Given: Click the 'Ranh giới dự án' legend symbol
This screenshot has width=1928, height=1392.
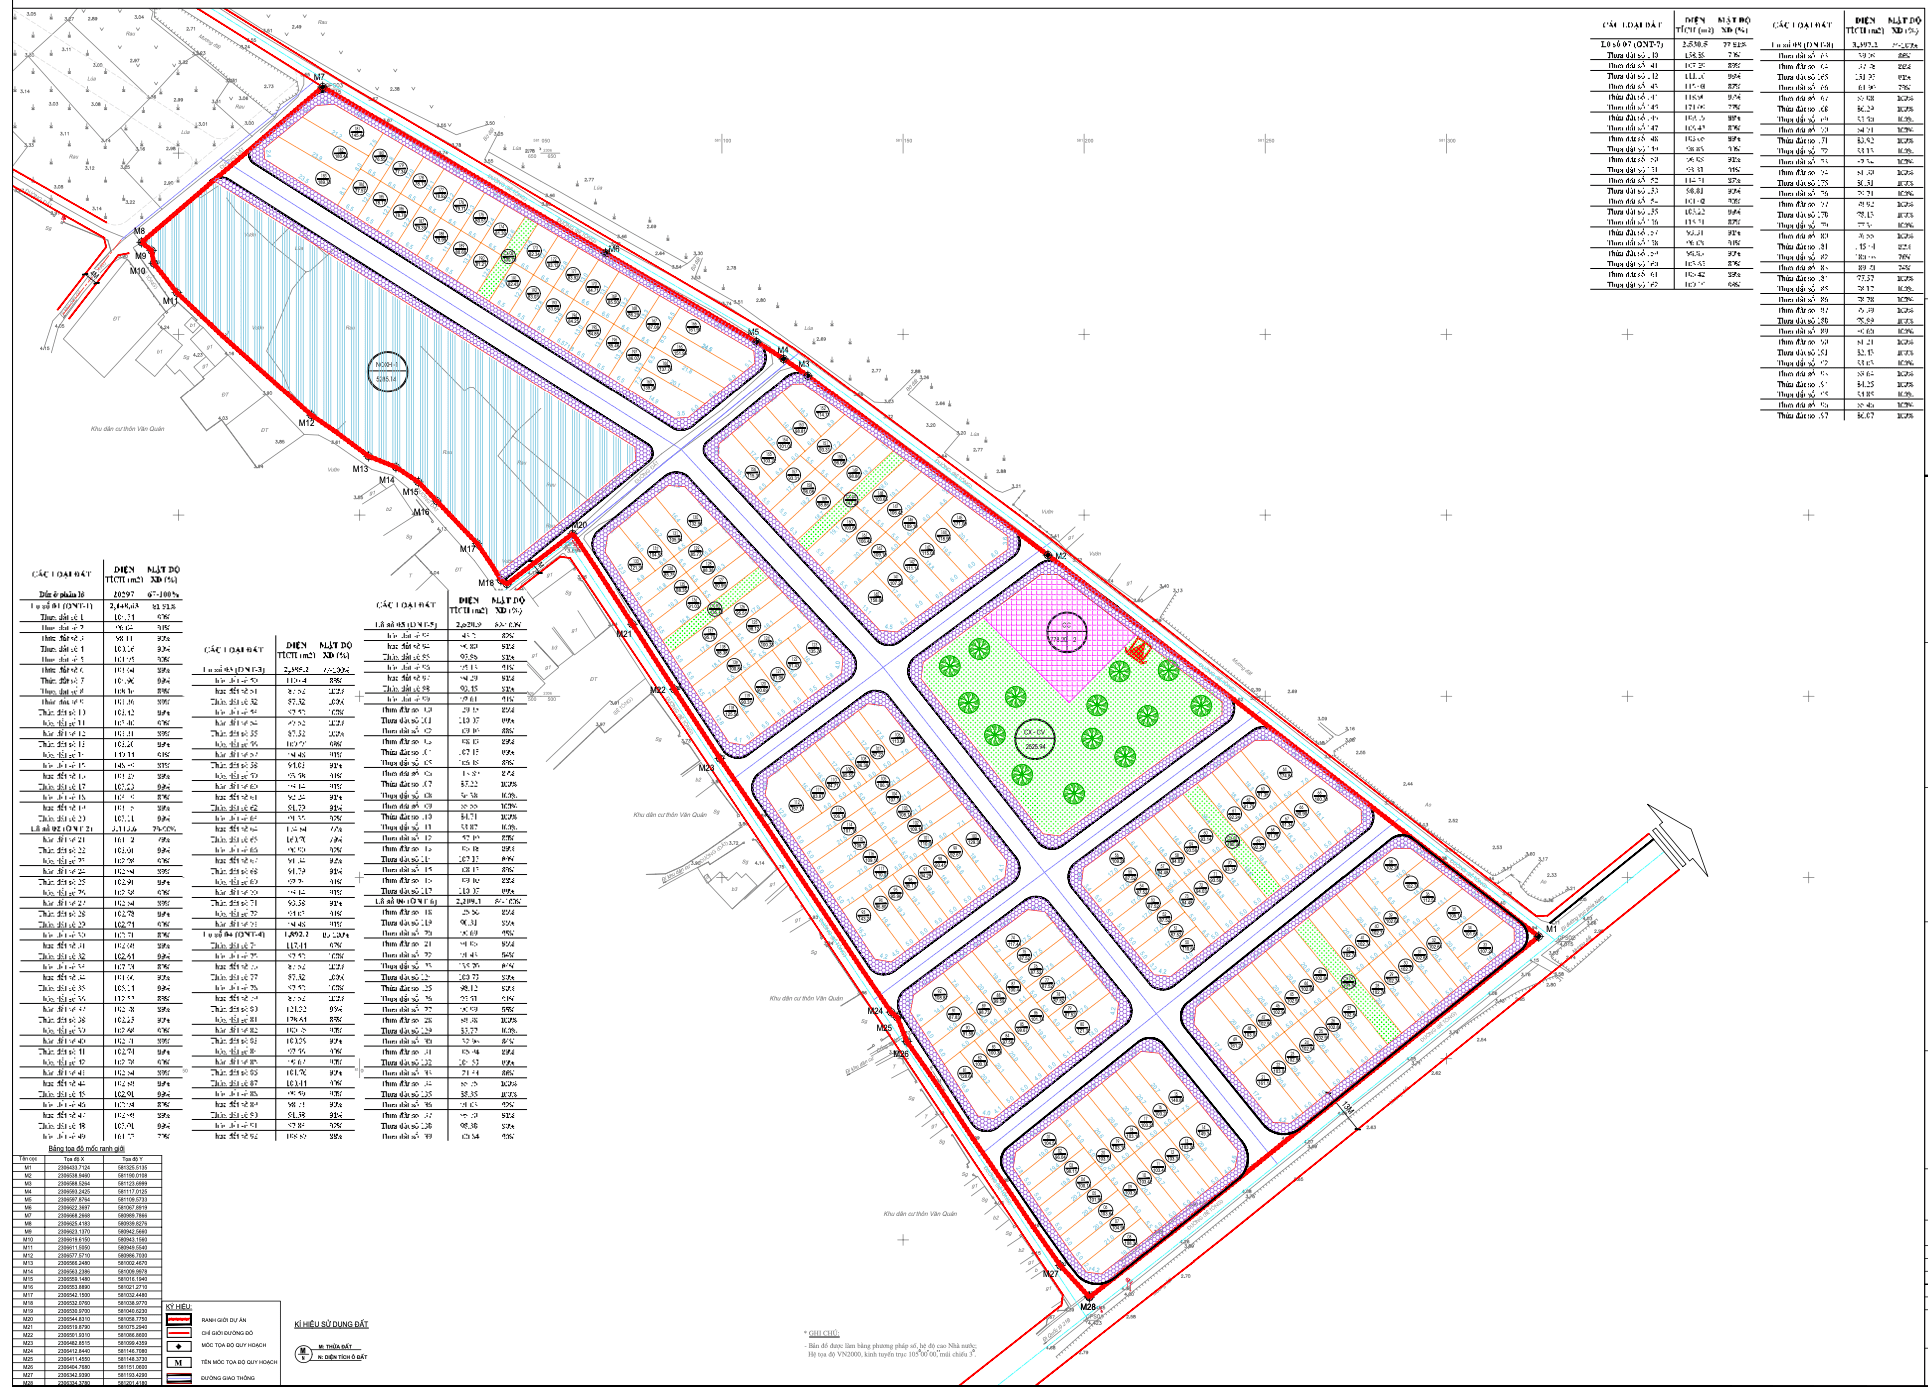Looking at the screenshot, I should [179, 1319].
